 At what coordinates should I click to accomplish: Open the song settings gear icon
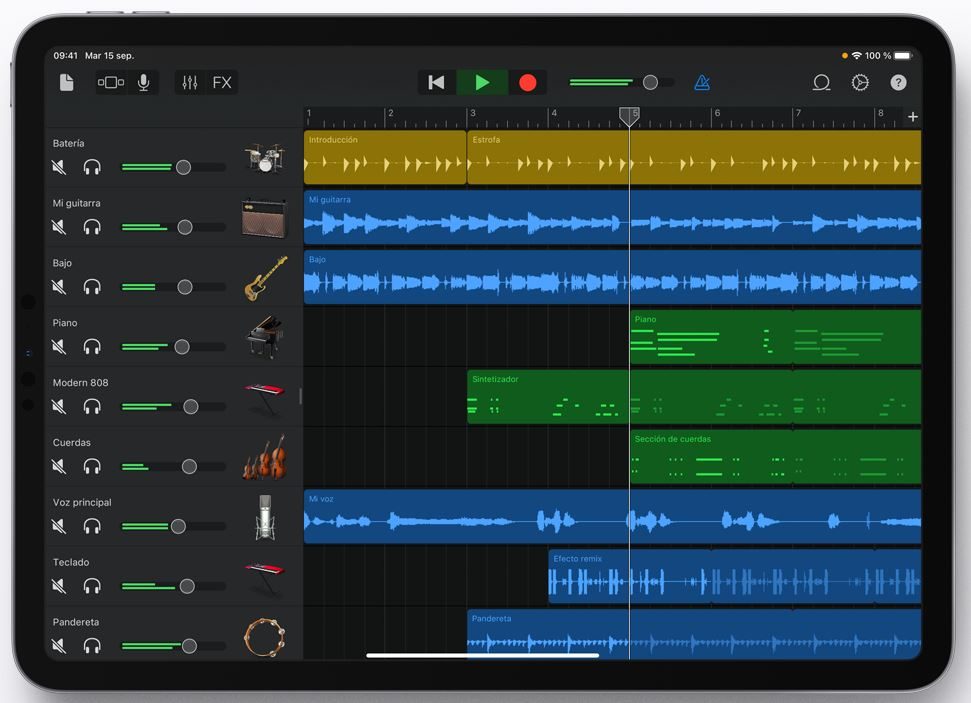click(x=858, y=83)
